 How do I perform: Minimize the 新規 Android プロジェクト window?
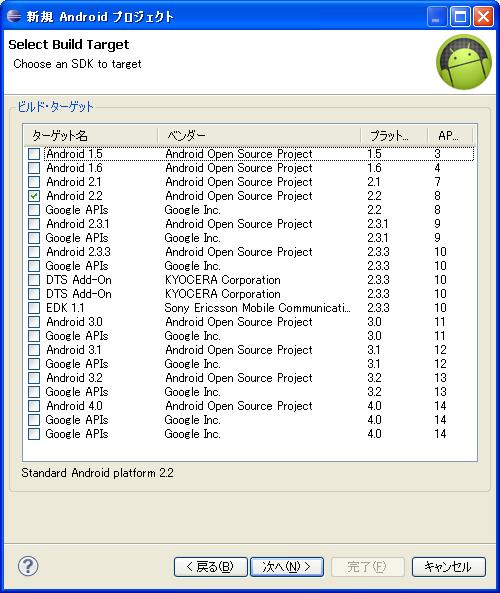pyautogui.click(x=436, y=17)
